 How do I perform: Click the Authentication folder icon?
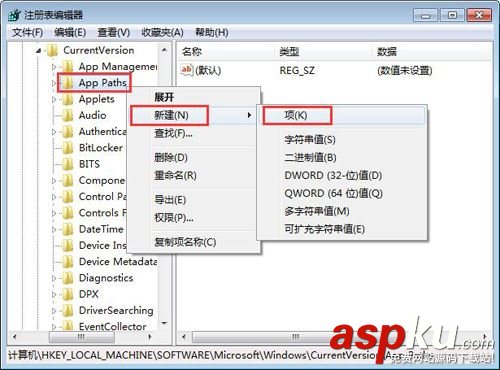[x=68, y=132]
